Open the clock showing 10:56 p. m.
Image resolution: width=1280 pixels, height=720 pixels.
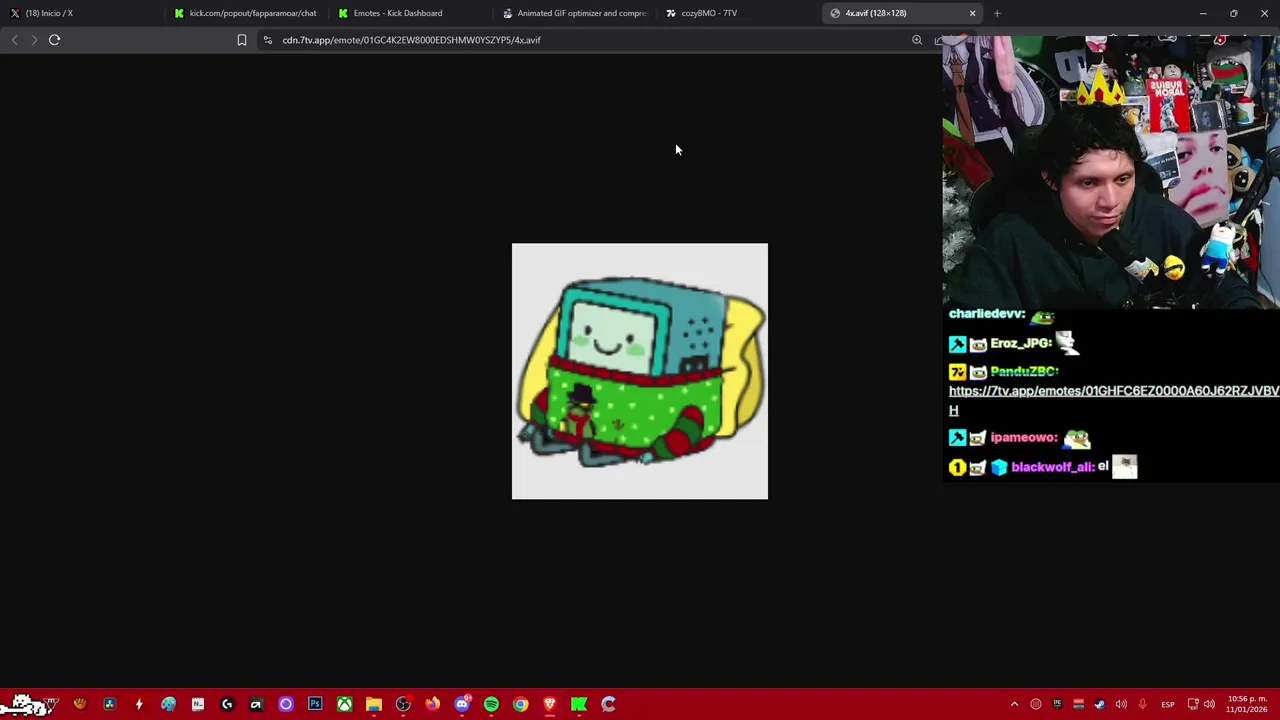pyautogui.click(x=1247, y=704)
